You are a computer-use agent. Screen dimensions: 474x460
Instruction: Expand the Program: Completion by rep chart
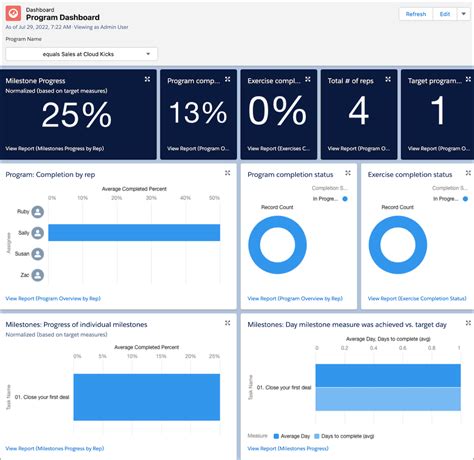228,173
